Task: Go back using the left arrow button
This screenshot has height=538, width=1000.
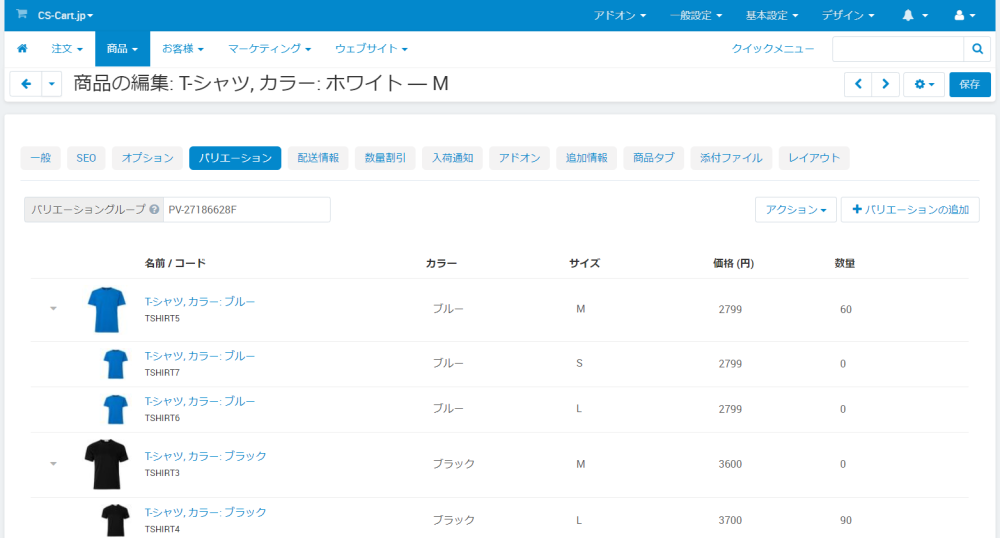Action: (26, 84)
